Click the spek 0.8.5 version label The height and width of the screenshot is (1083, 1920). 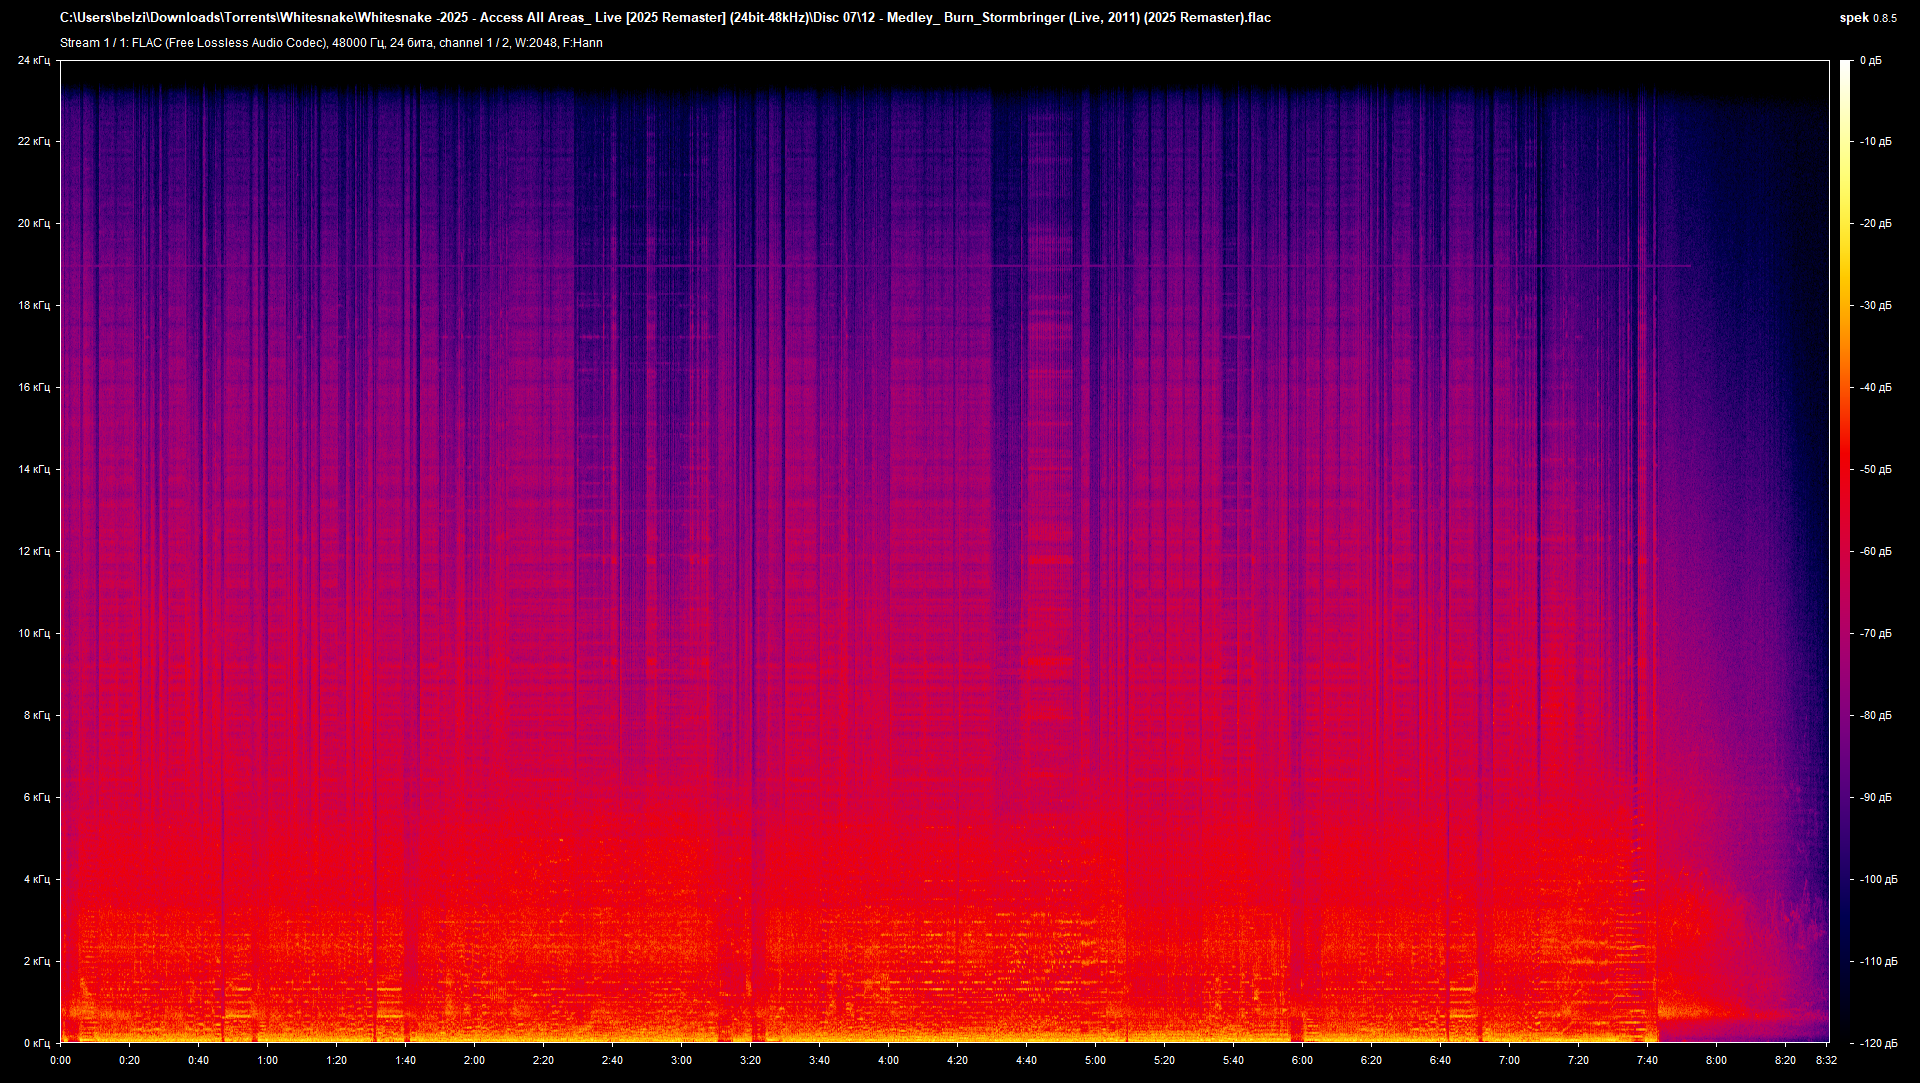pyautogui.click(x=1867, y=17)
